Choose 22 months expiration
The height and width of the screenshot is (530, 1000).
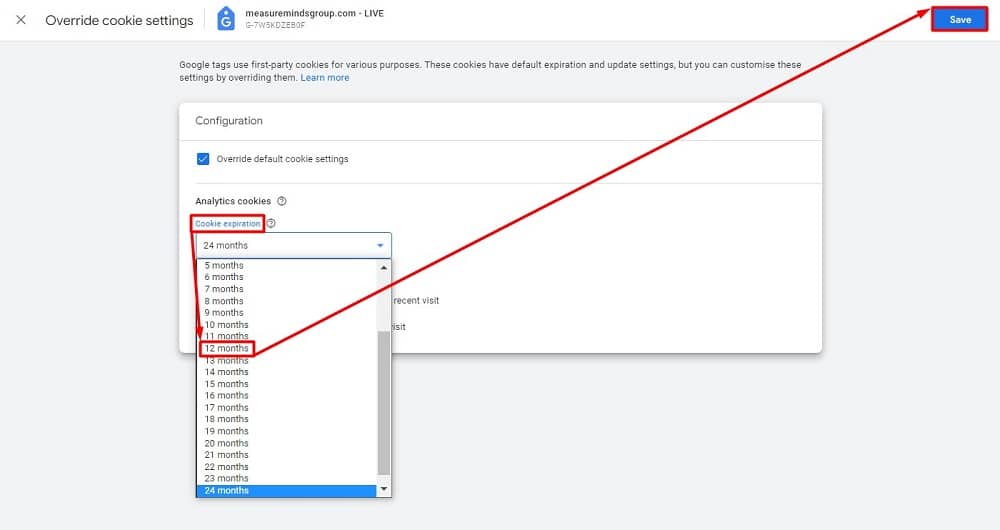pos(286,467)
